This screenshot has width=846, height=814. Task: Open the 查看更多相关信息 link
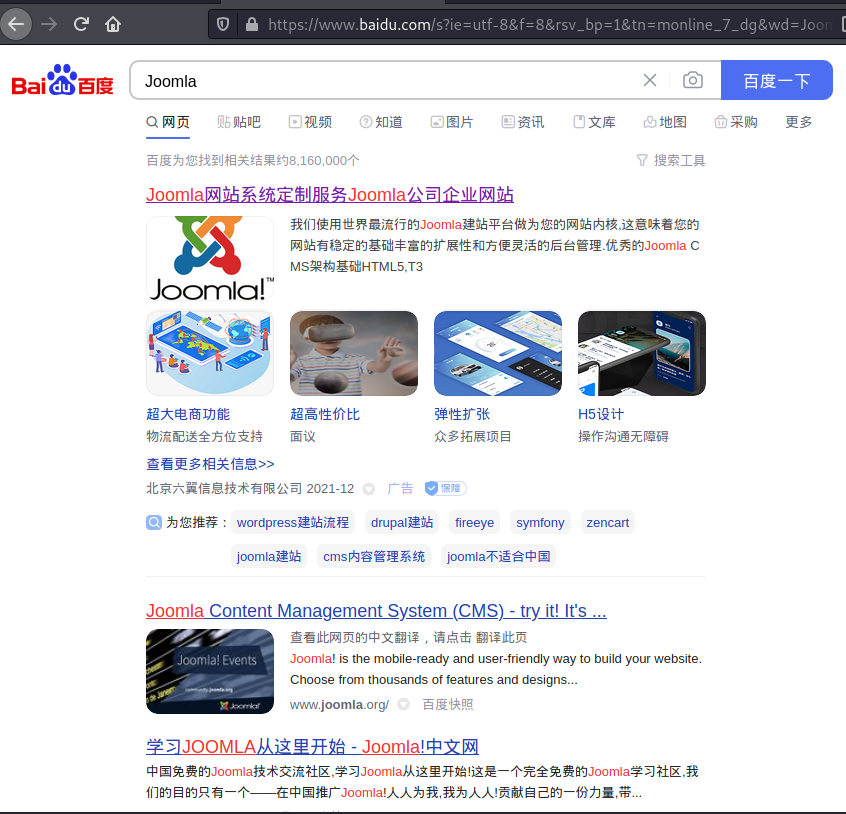click(210, 463)
